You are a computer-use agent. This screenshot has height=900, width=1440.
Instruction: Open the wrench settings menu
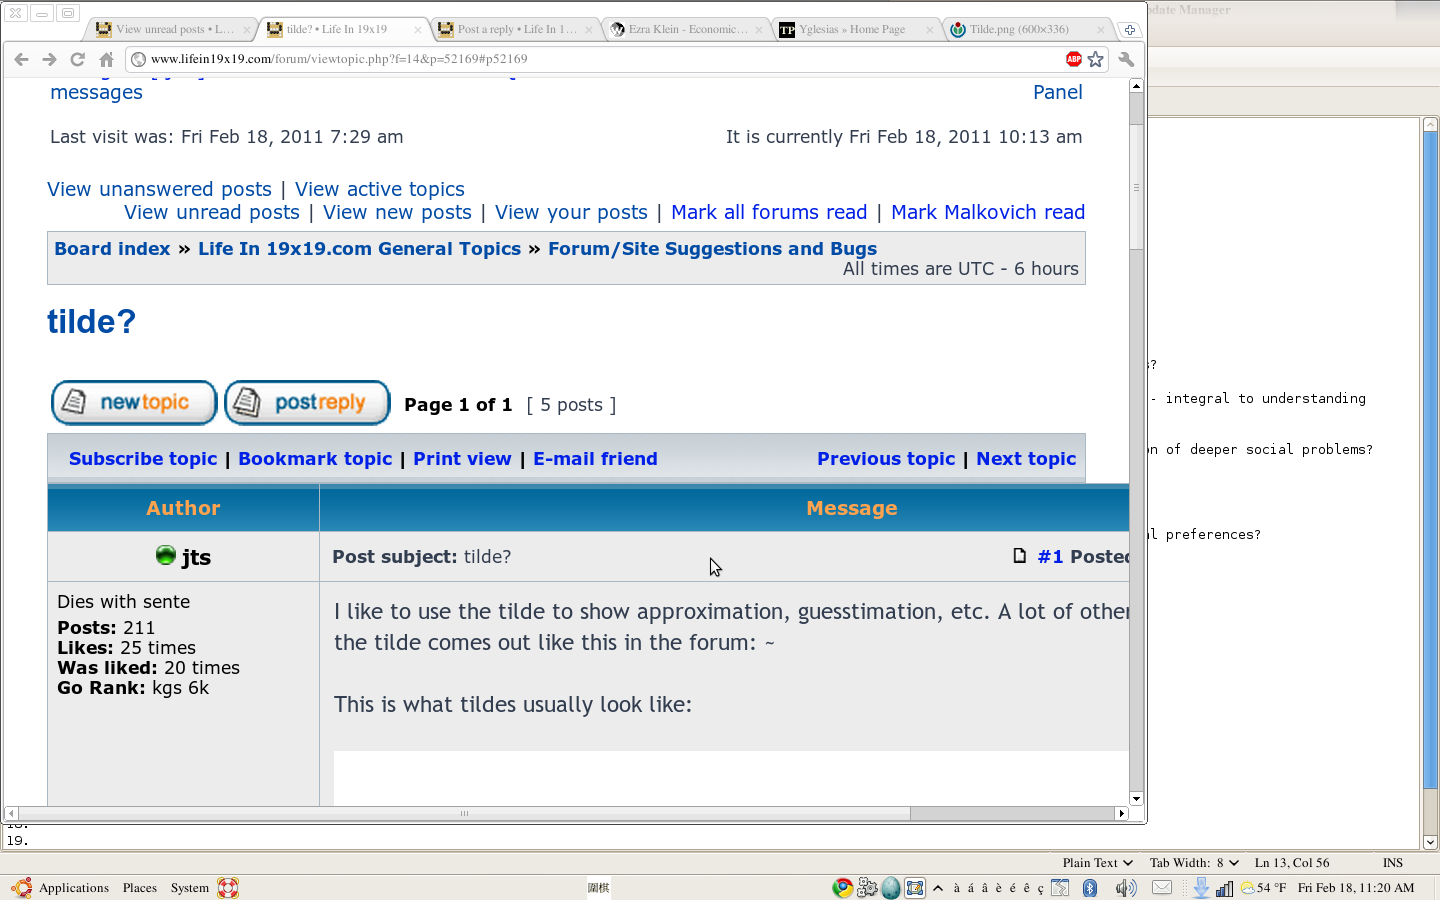click(1126, 59)
